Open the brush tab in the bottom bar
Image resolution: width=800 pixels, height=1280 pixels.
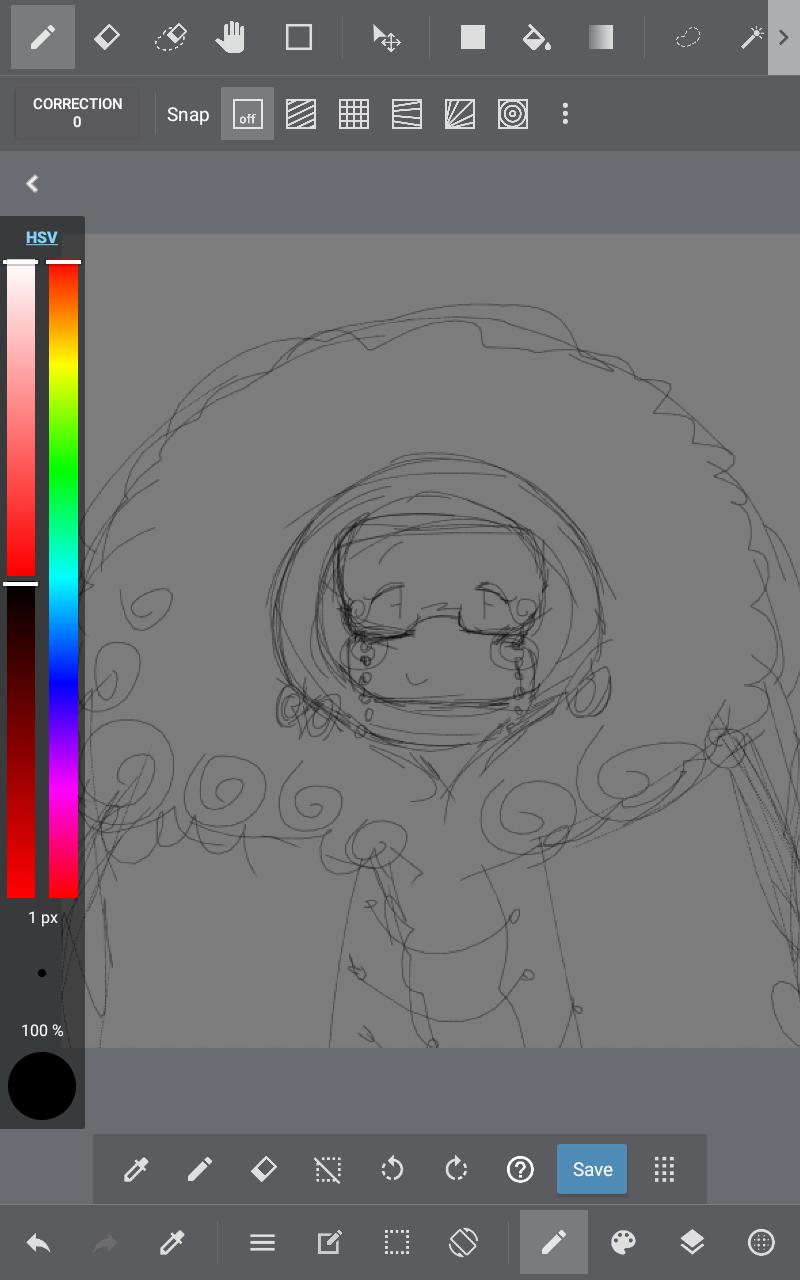[x=554, y=1242]
